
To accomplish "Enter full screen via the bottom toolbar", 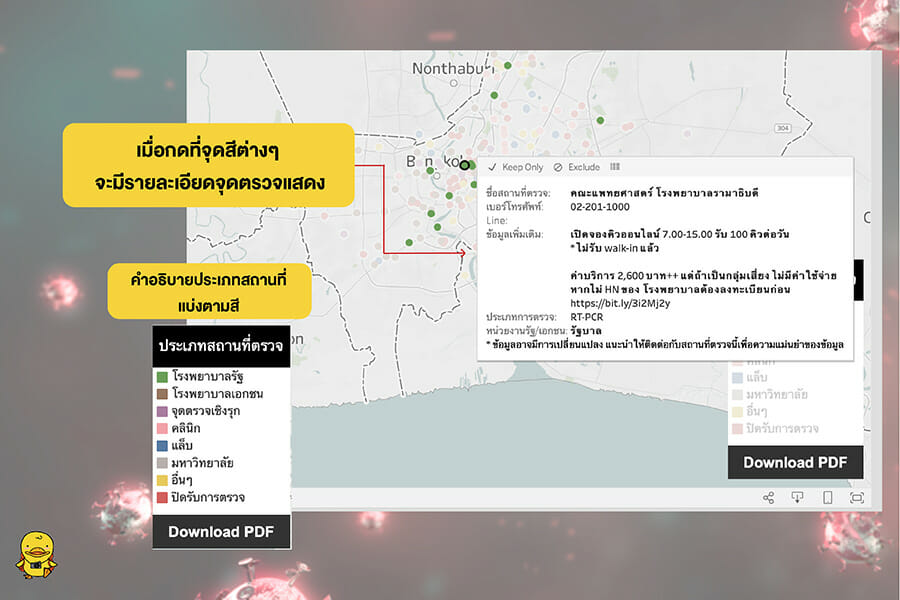I will [857, 497].
